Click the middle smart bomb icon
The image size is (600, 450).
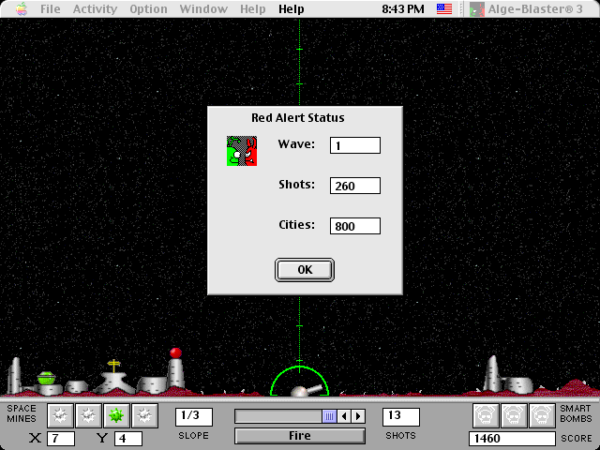[513, 414]
